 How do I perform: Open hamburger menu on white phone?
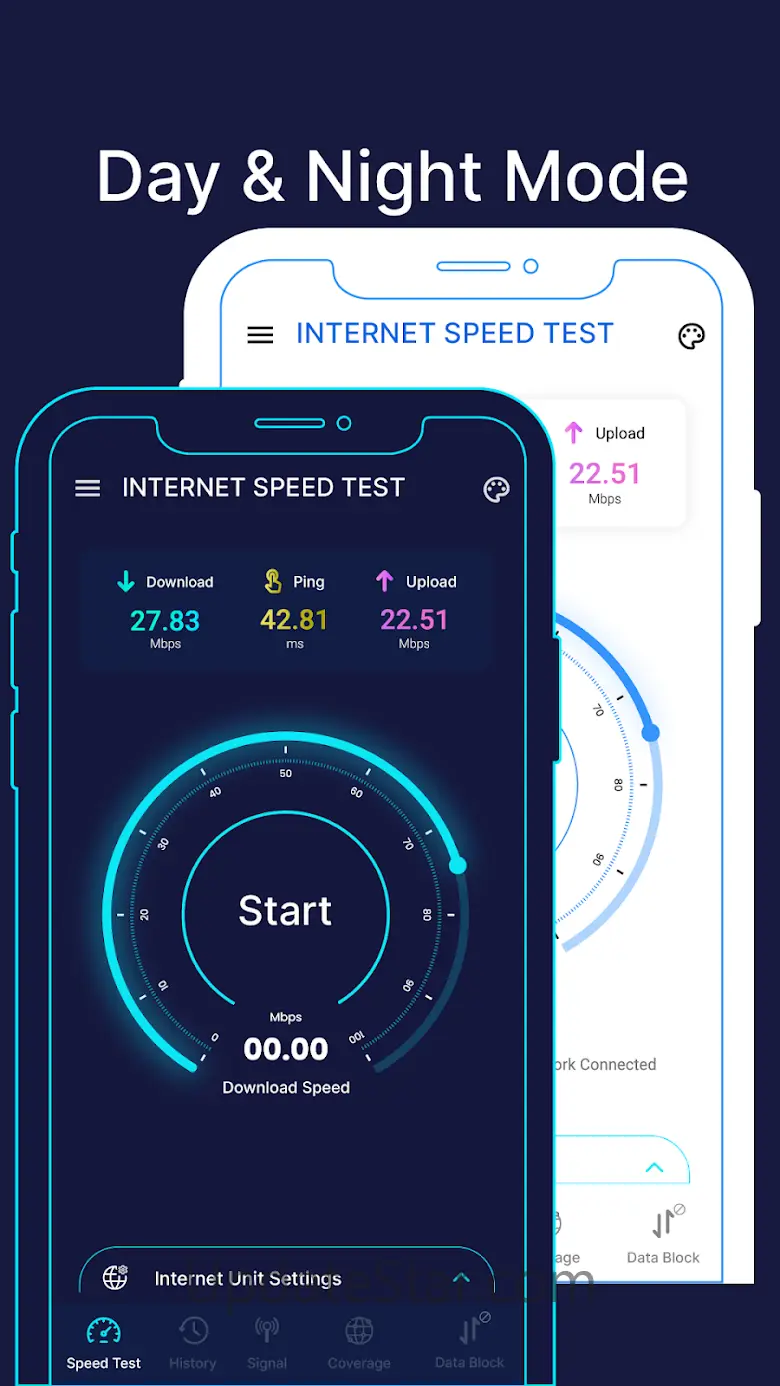point(260,335)
